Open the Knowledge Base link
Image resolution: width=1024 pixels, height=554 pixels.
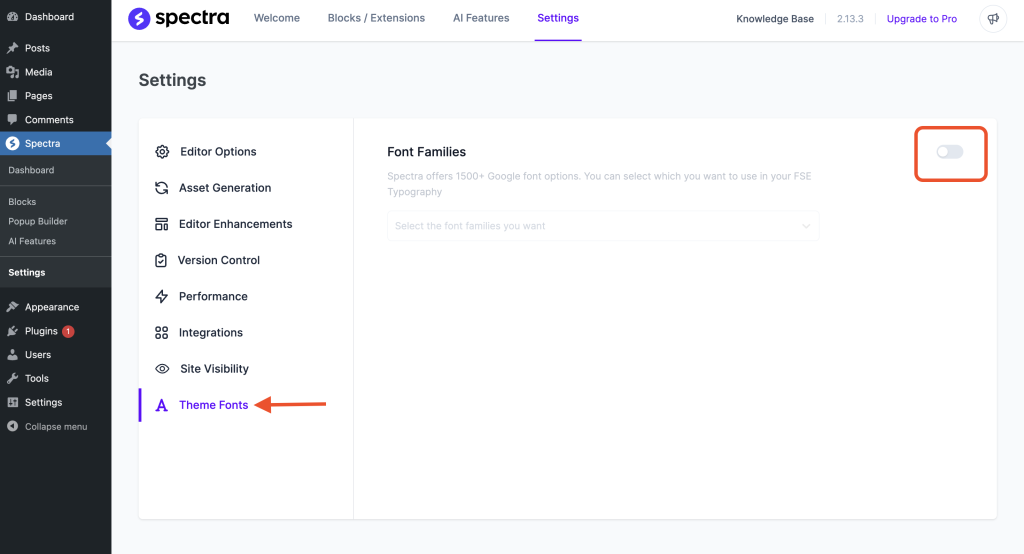pyautogui.click(x=774, y=19)
